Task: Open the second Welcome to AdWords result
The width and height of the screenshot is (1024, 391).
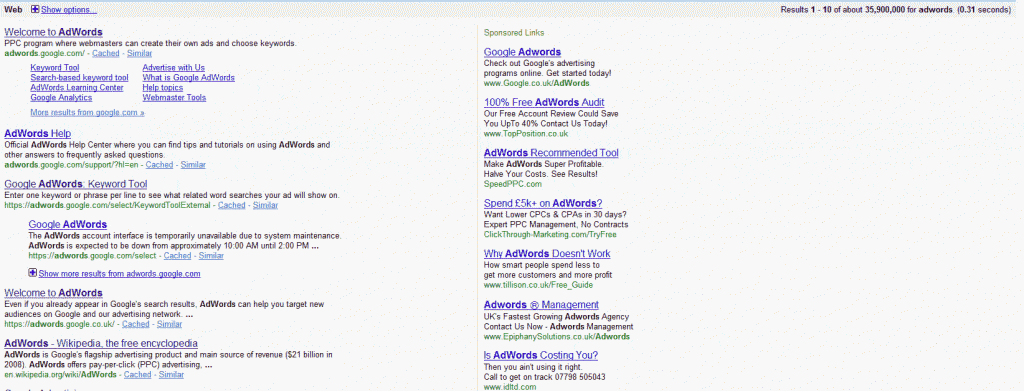Action: [x=54, y=293]
